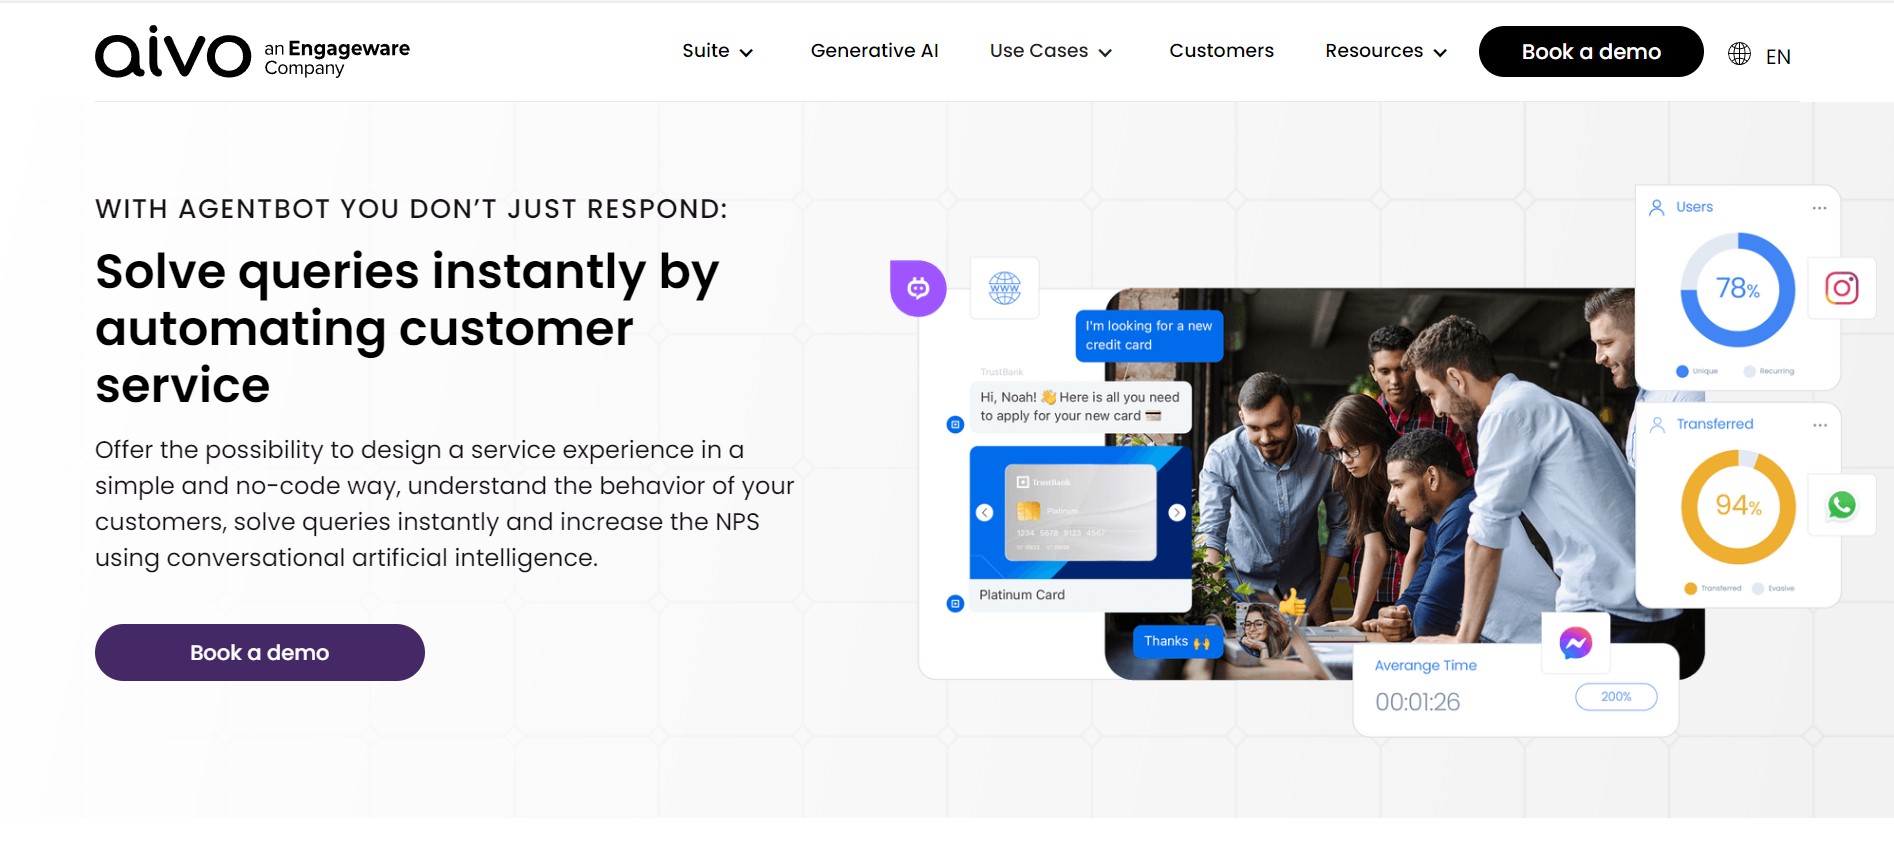
Task: Expand the Resources dropdown
Action: pyautogui.click(x=1386, y=51)
